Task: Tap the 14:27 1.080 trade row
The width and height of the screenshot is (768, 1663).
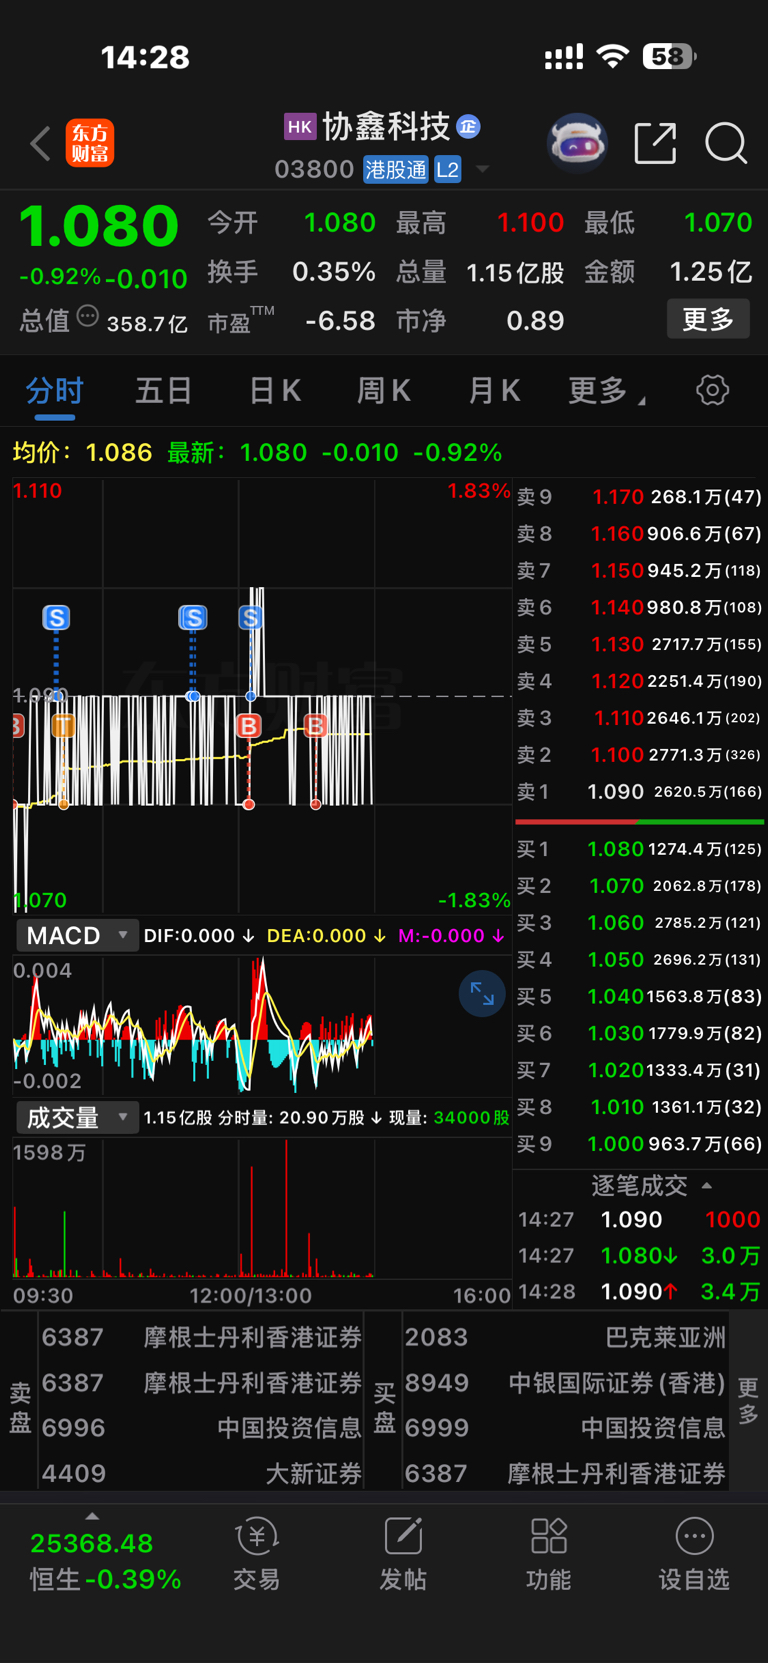Action: 639,1255
